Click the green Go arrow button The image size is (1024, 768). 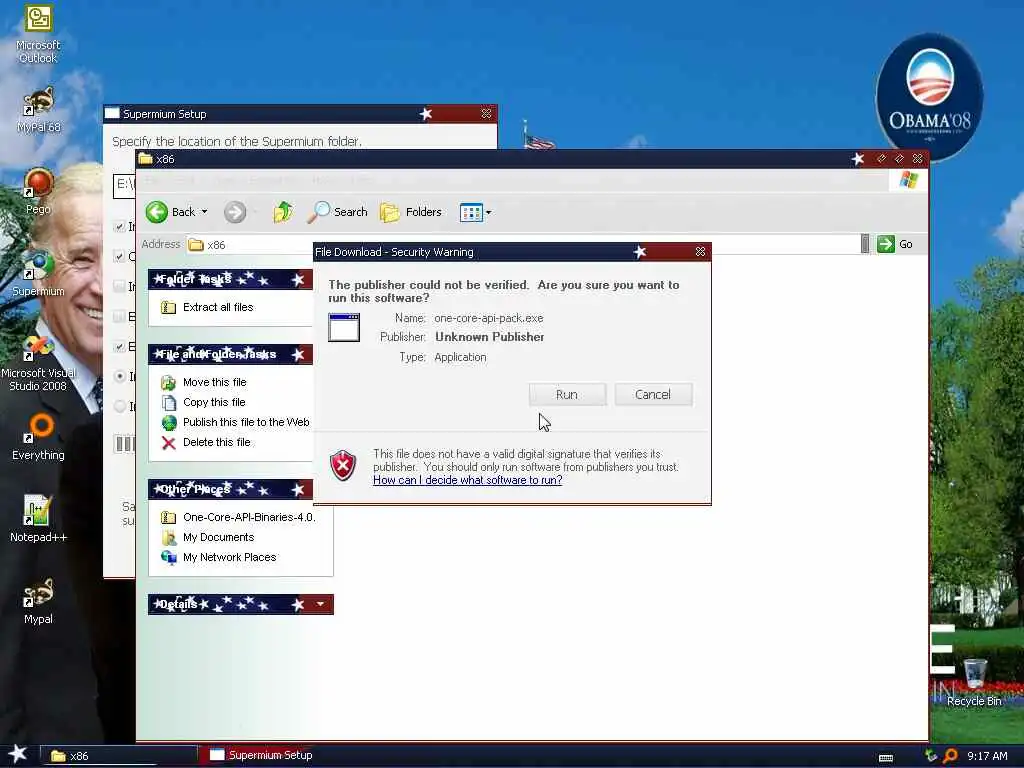886,244
